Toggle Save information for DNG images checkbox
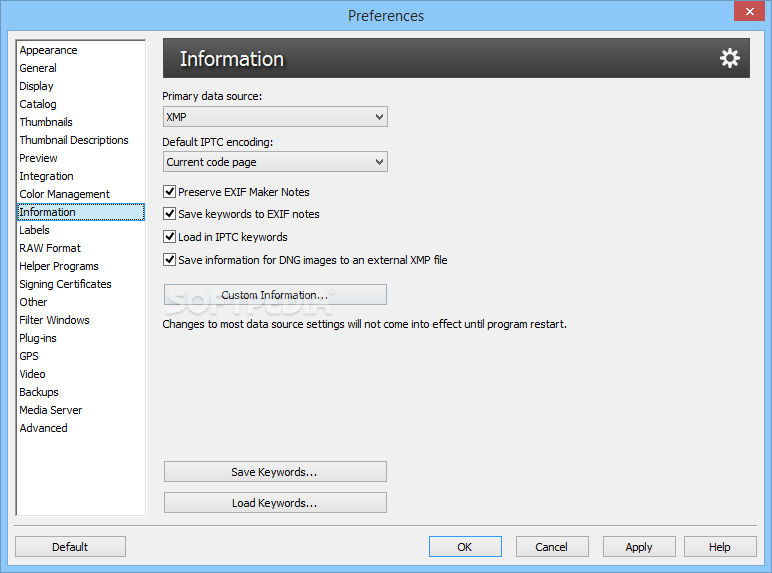 point(169,259)
